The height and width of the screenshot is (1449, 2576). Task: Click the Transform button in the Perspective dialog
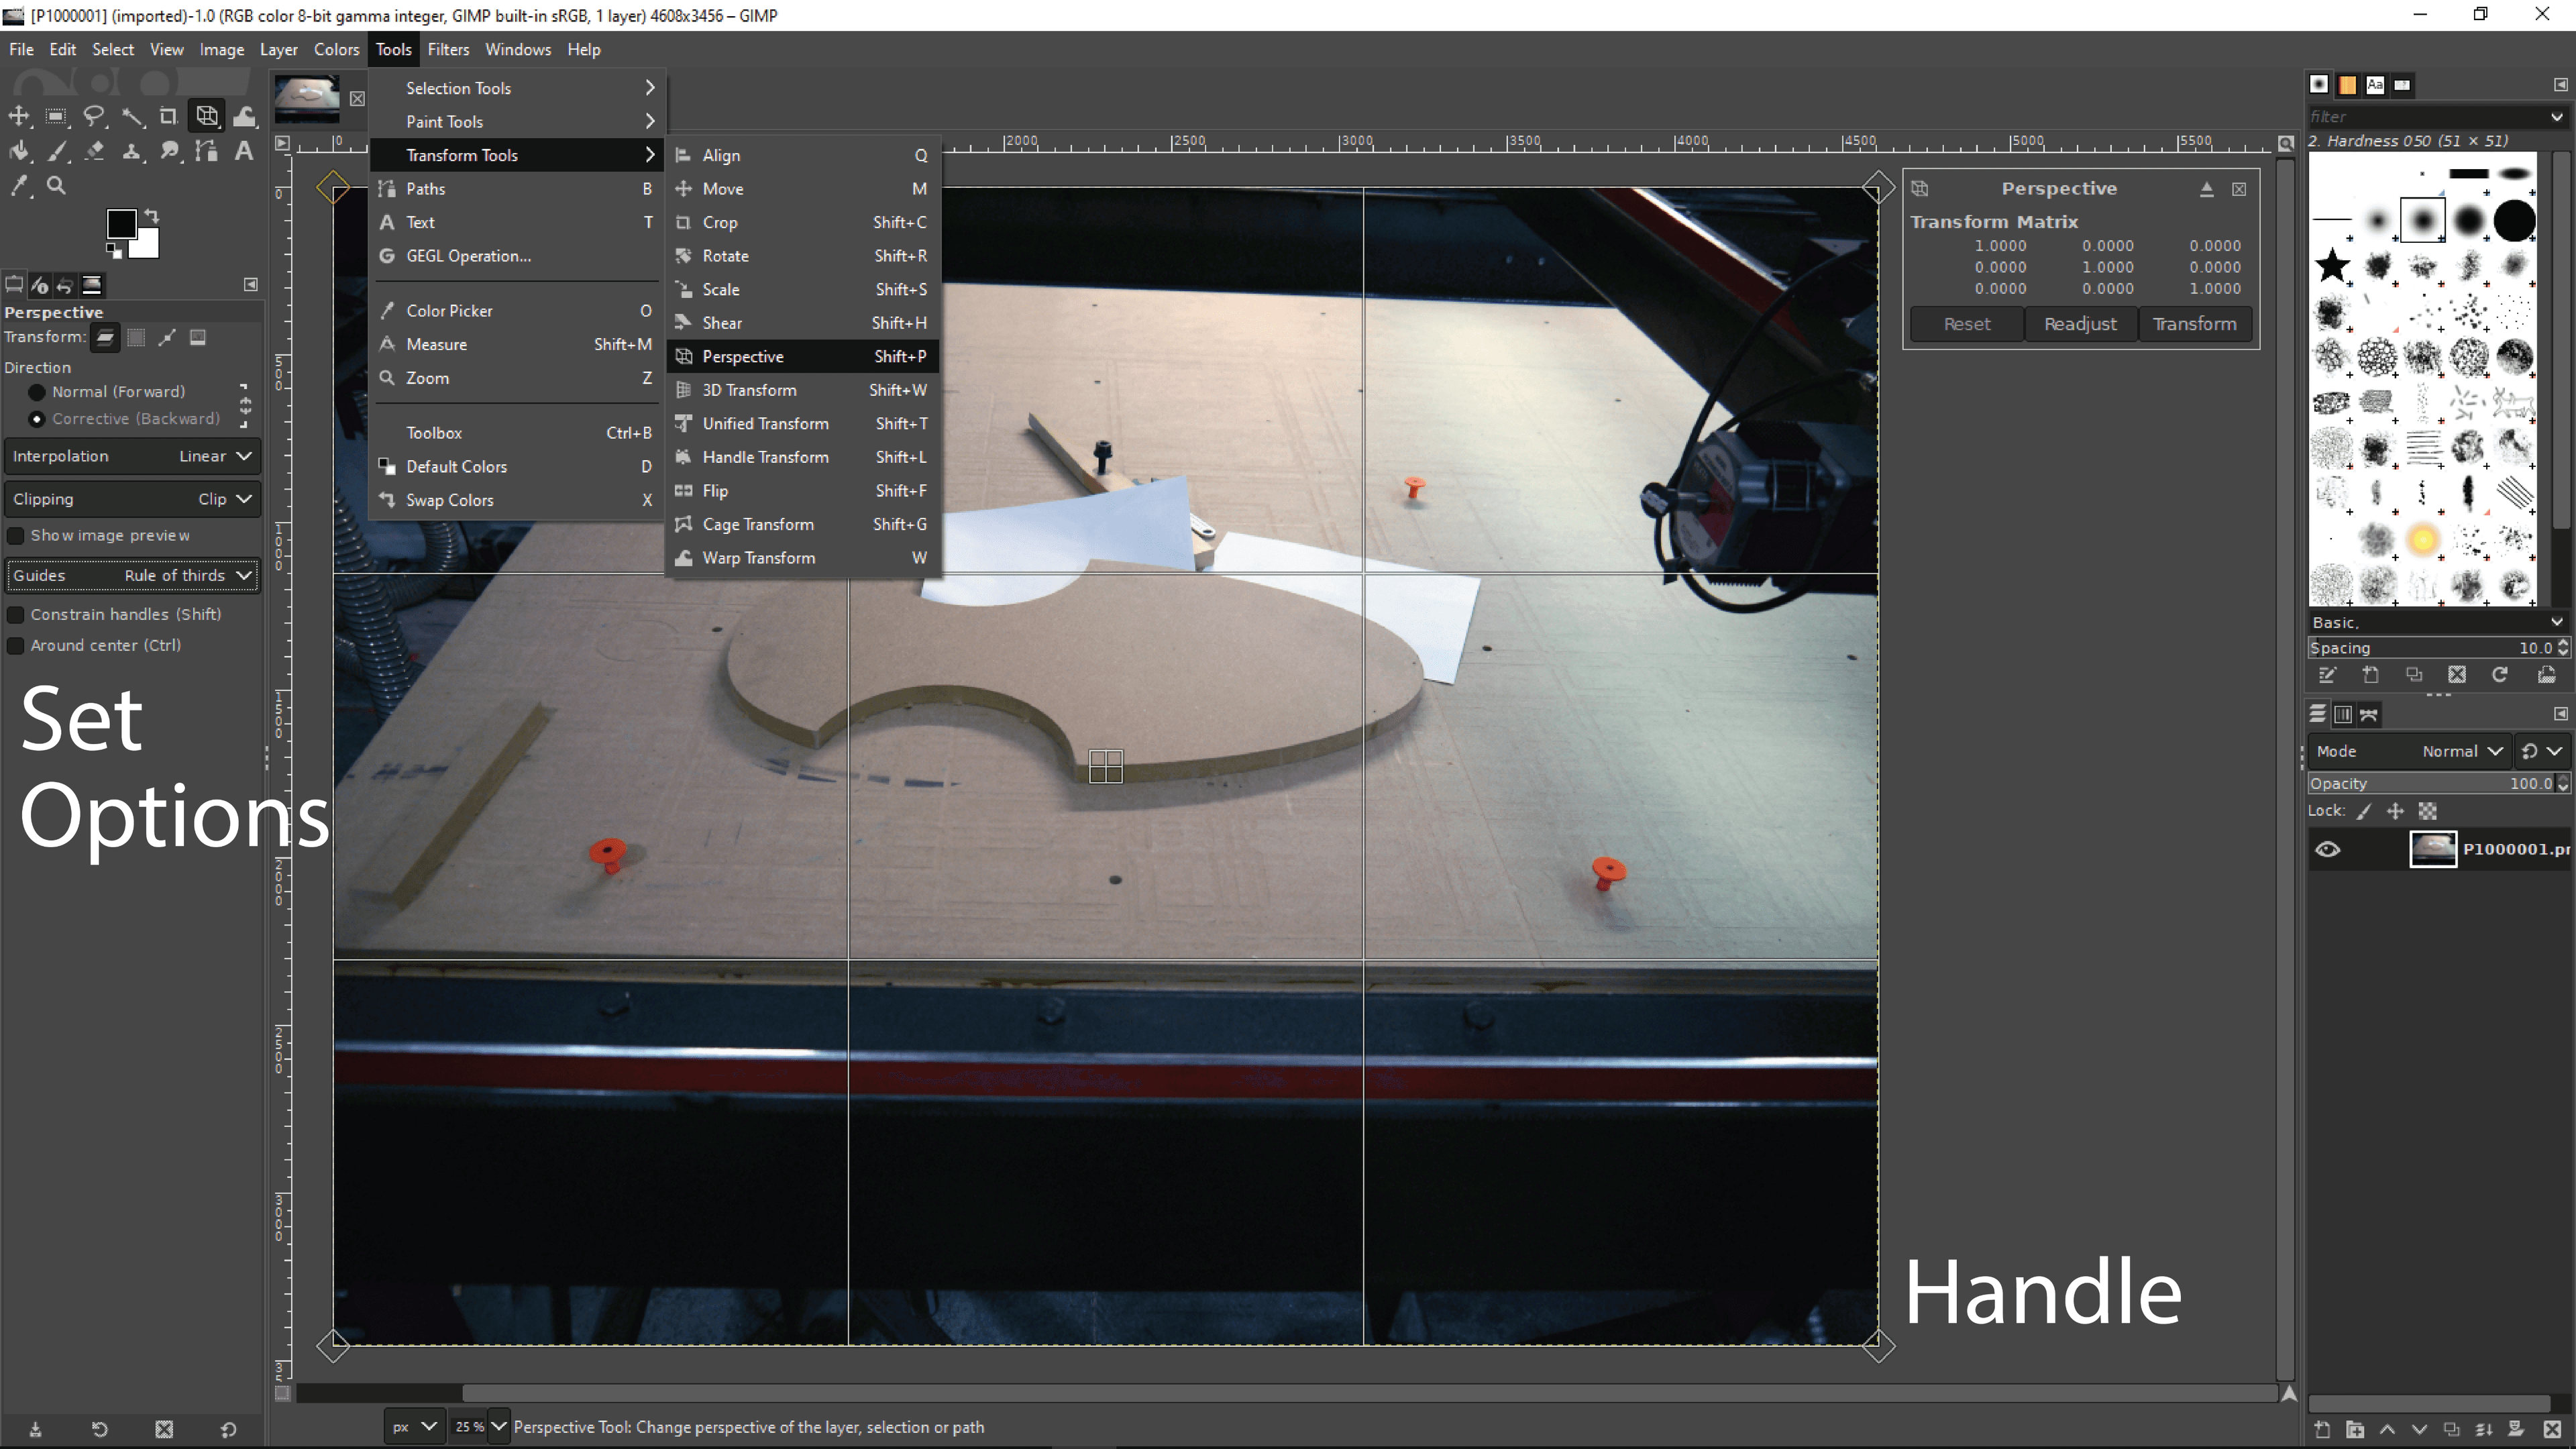2194,323
